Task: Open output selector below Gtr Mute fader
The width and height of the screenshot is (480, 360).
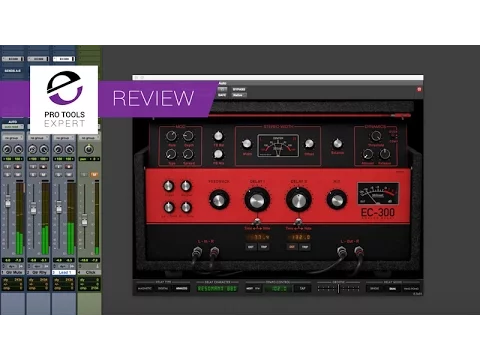Action: [13, 266]
